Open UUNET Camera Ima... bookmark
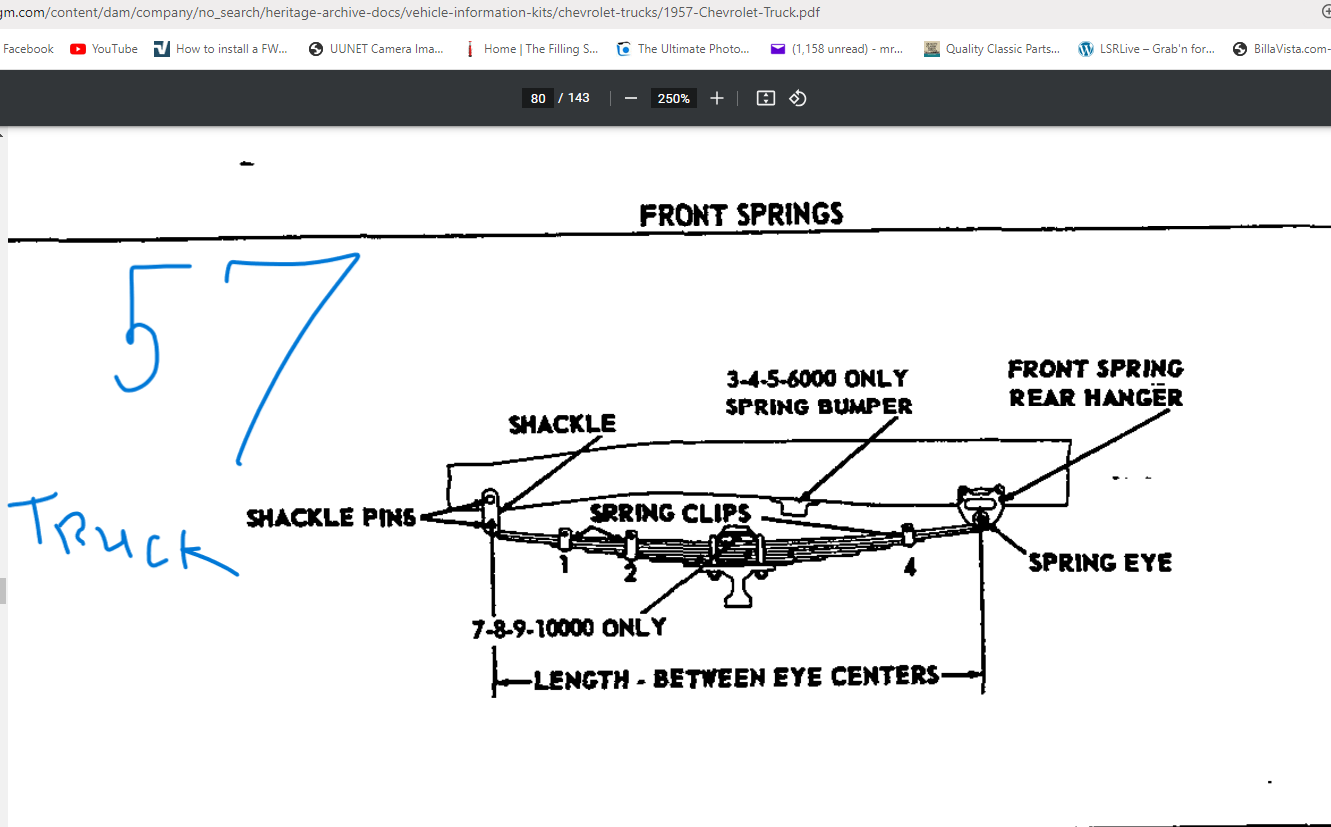The height and width of the screenshot is (827, 1331). click(x=376, y=49)
